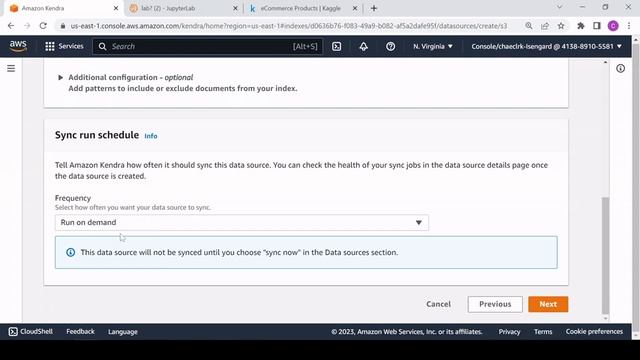
Task: Open the Frequency dropdown
Action: coord(242,222)
